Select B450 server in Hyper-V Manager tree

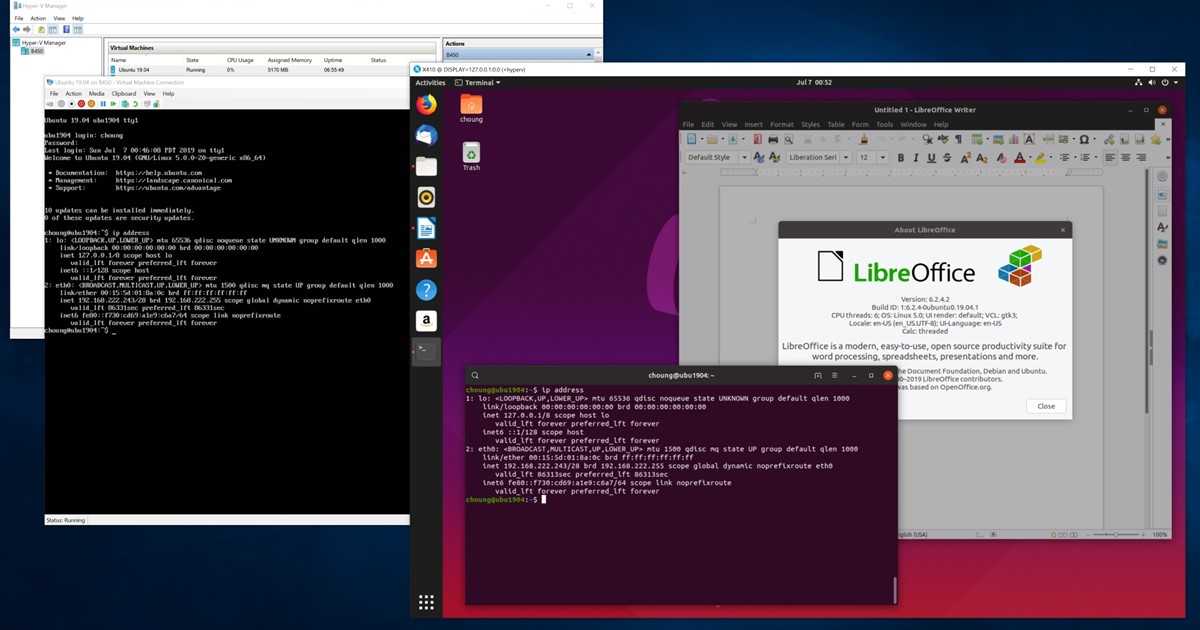(32, 51)
